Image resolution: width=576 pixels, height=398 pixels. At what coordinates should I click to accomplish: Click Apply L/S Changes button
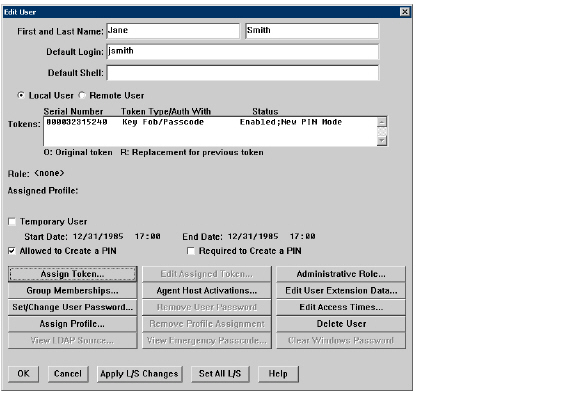pos(140,374)
